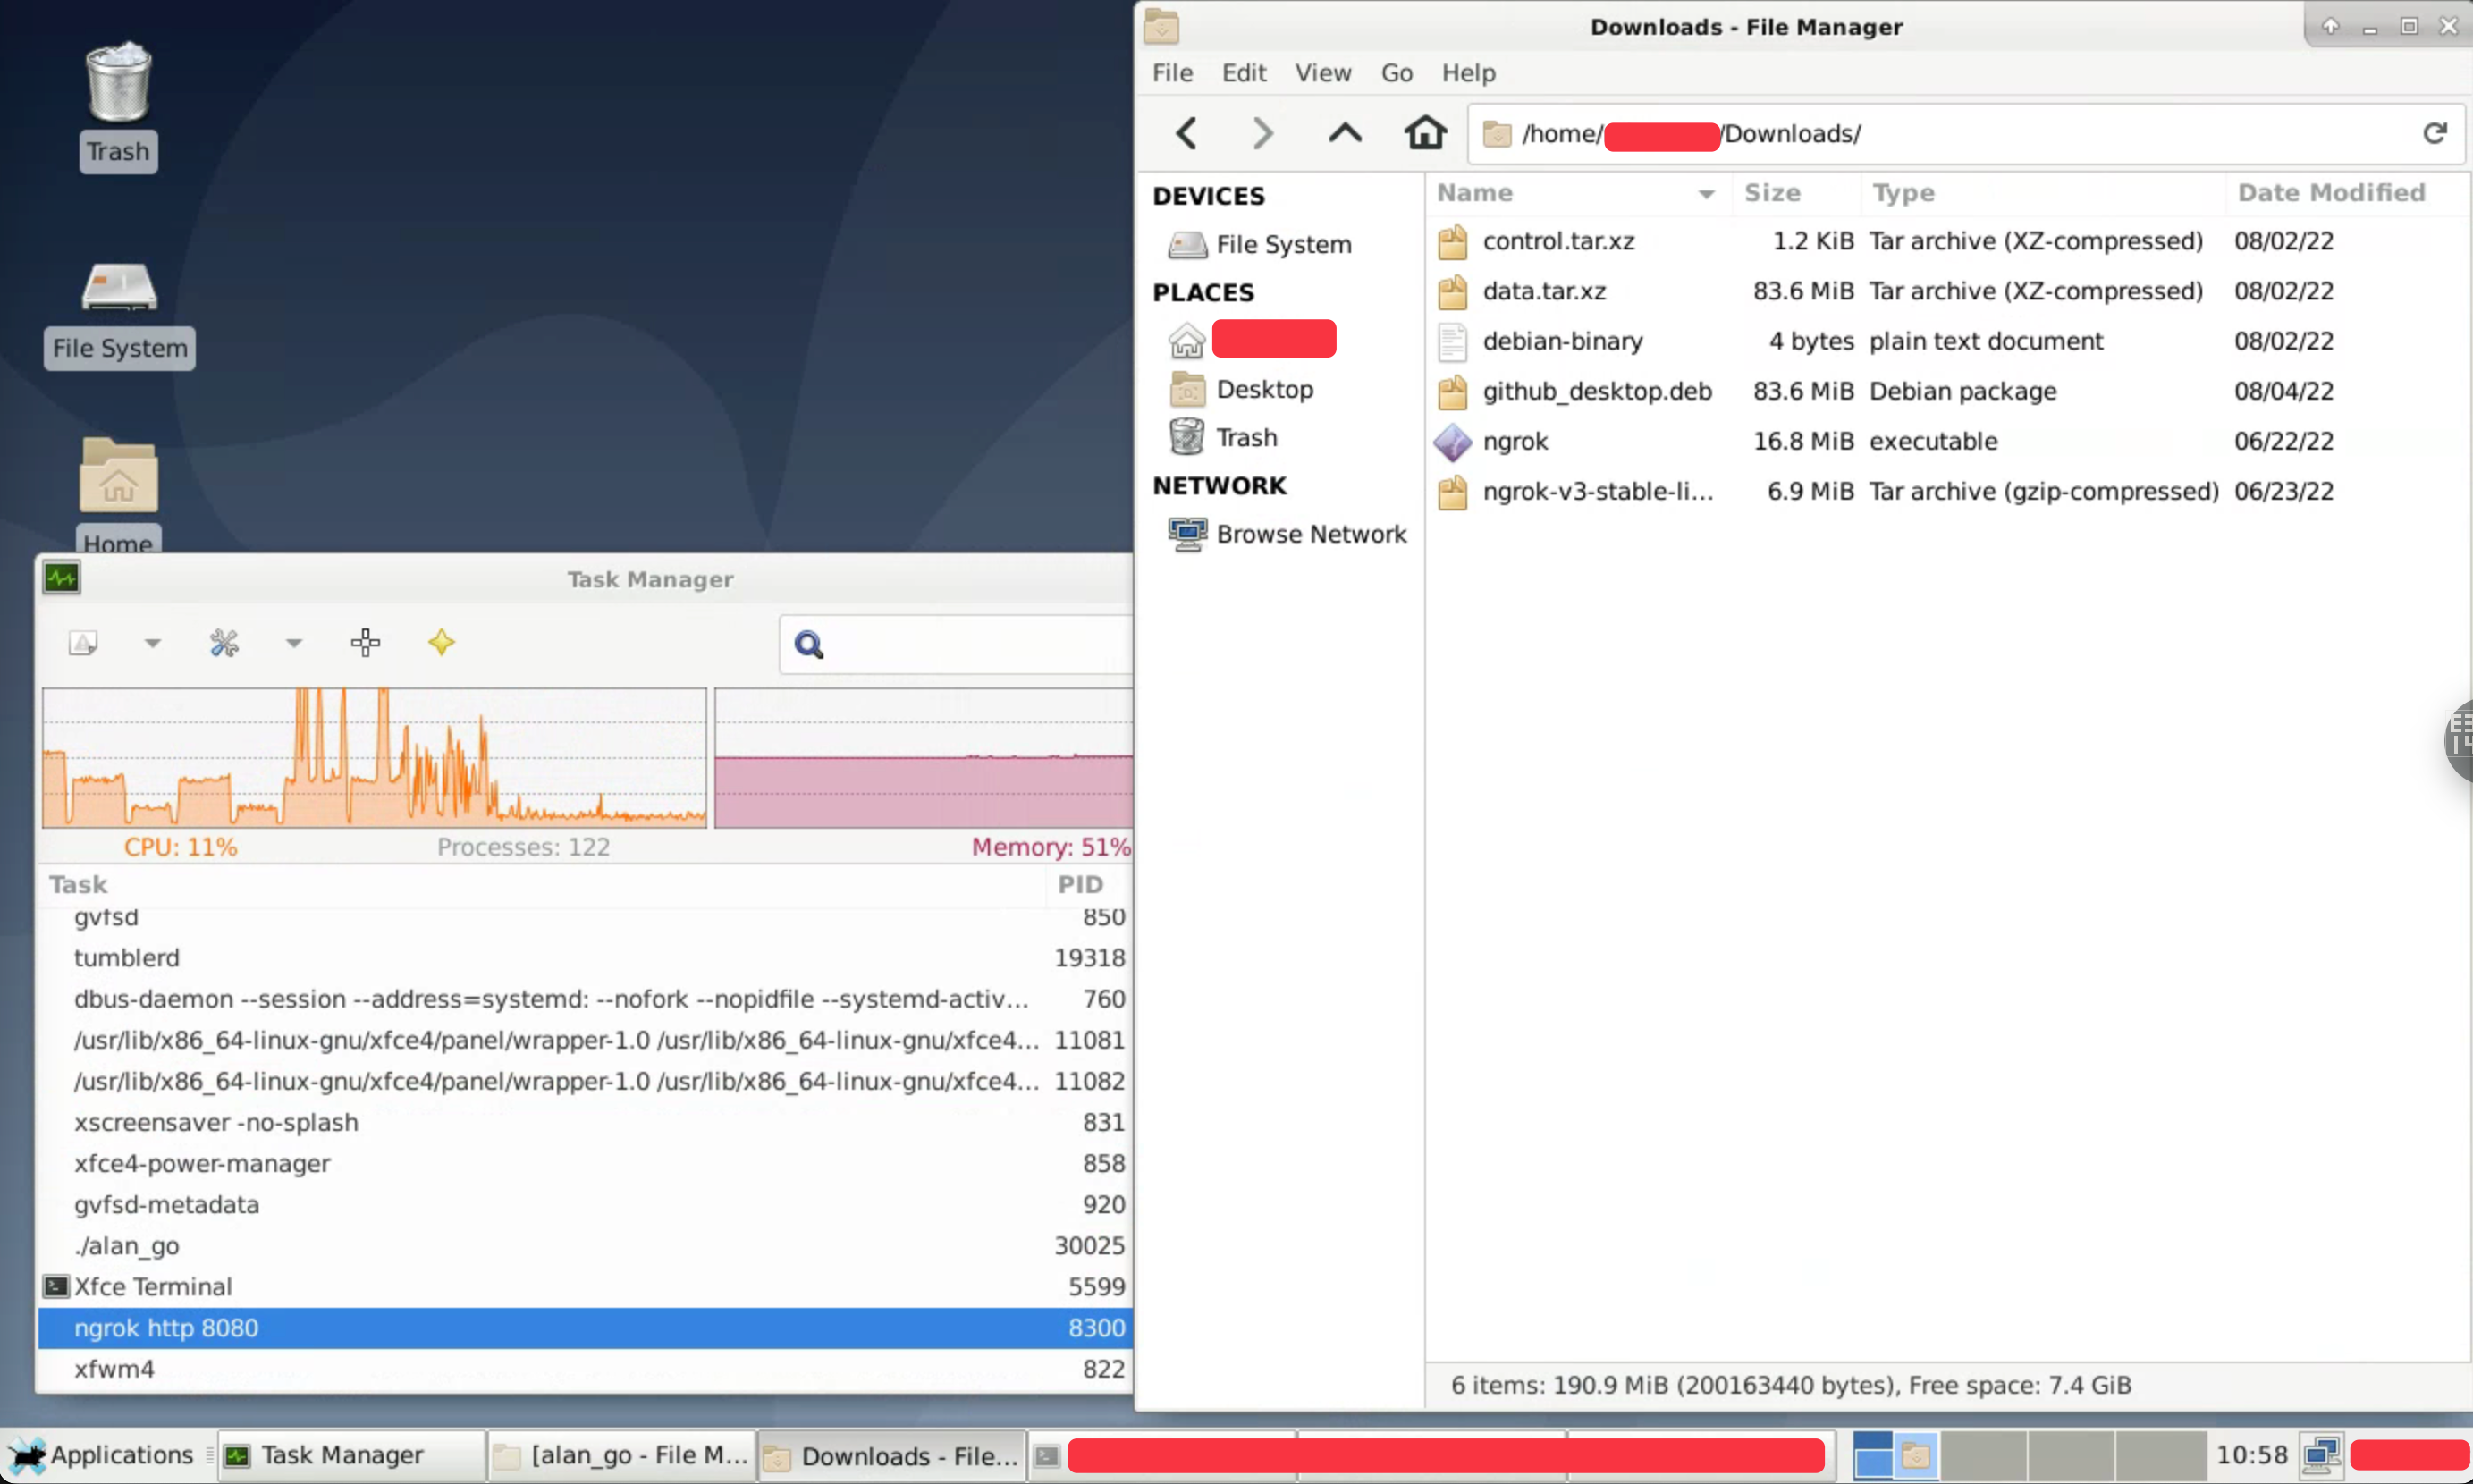Select the ./alan_go process row

[127, 1246]
